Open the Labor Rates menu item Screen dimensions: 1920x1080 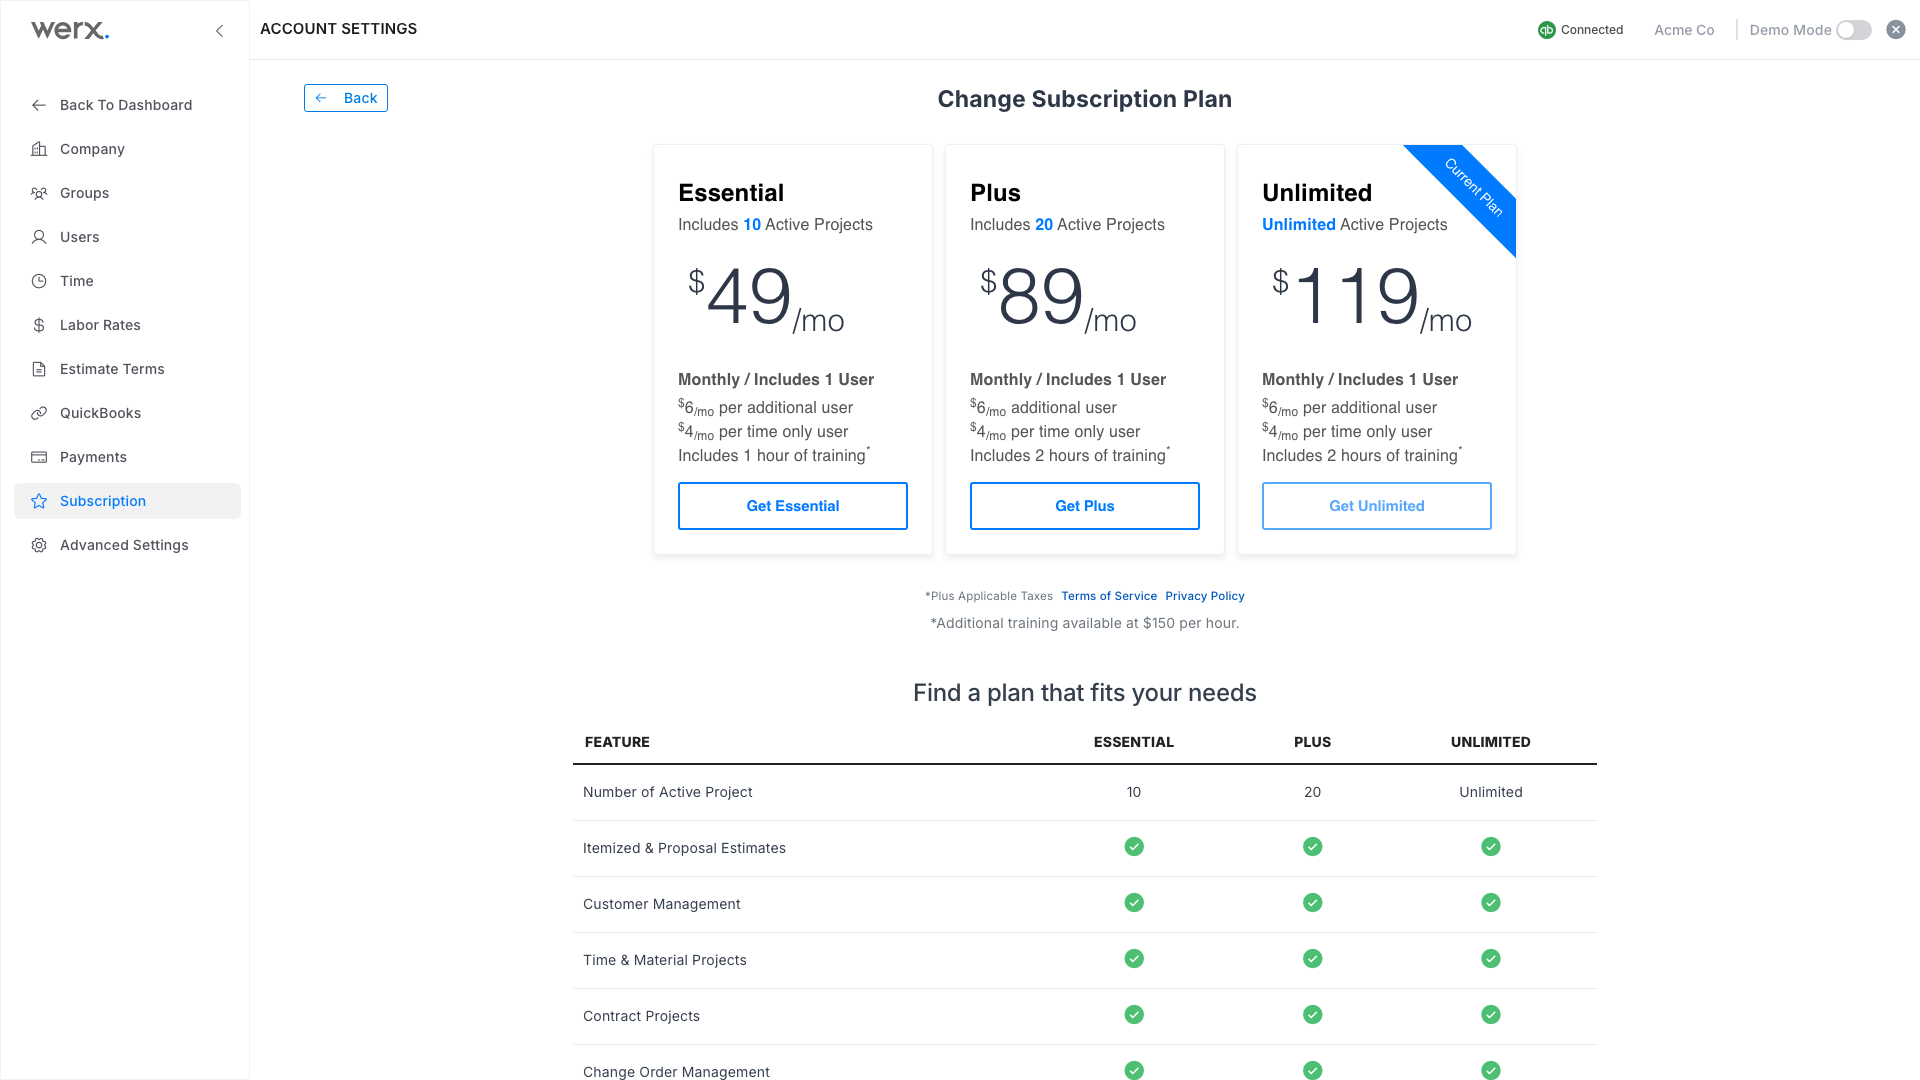(127, 325)
